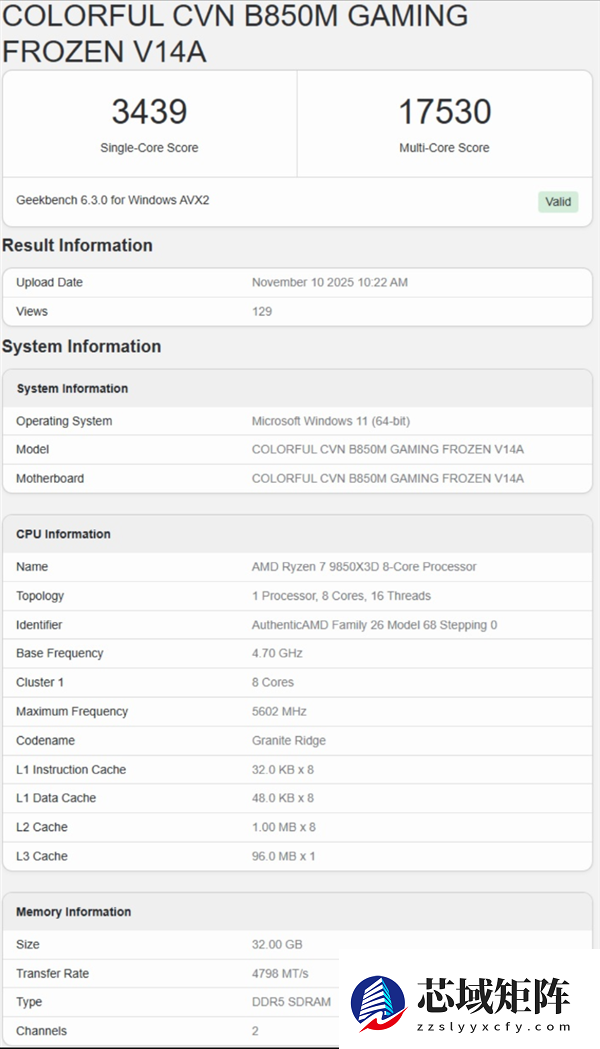Select the AMD Ryzen 7 9850X3D processor name
The image size is (600, 1049).
click(x=364, y=567)
